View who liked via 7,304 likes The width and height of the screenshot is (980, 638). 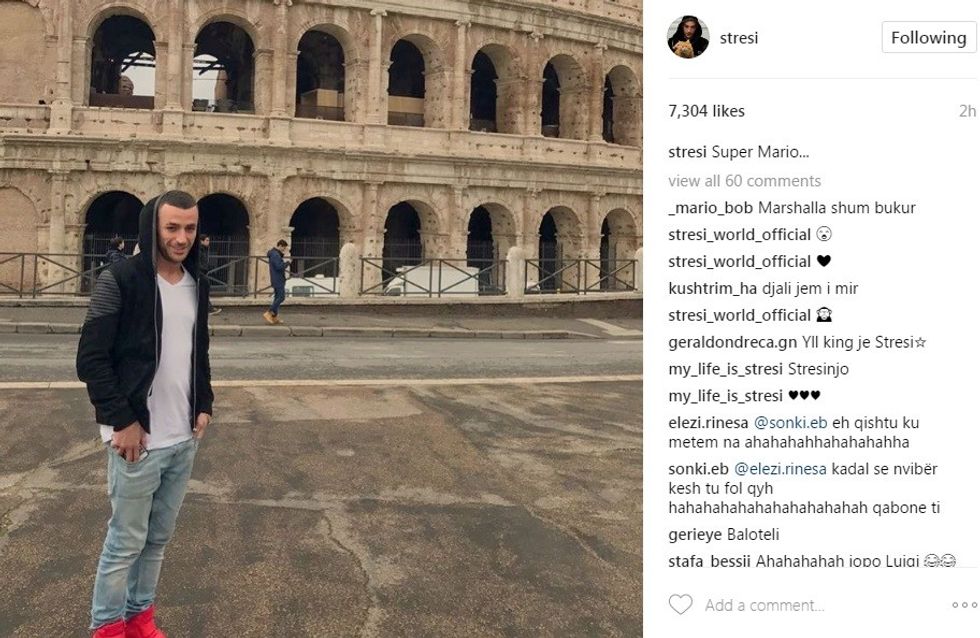pyautogui.click(x=706, y=111)
